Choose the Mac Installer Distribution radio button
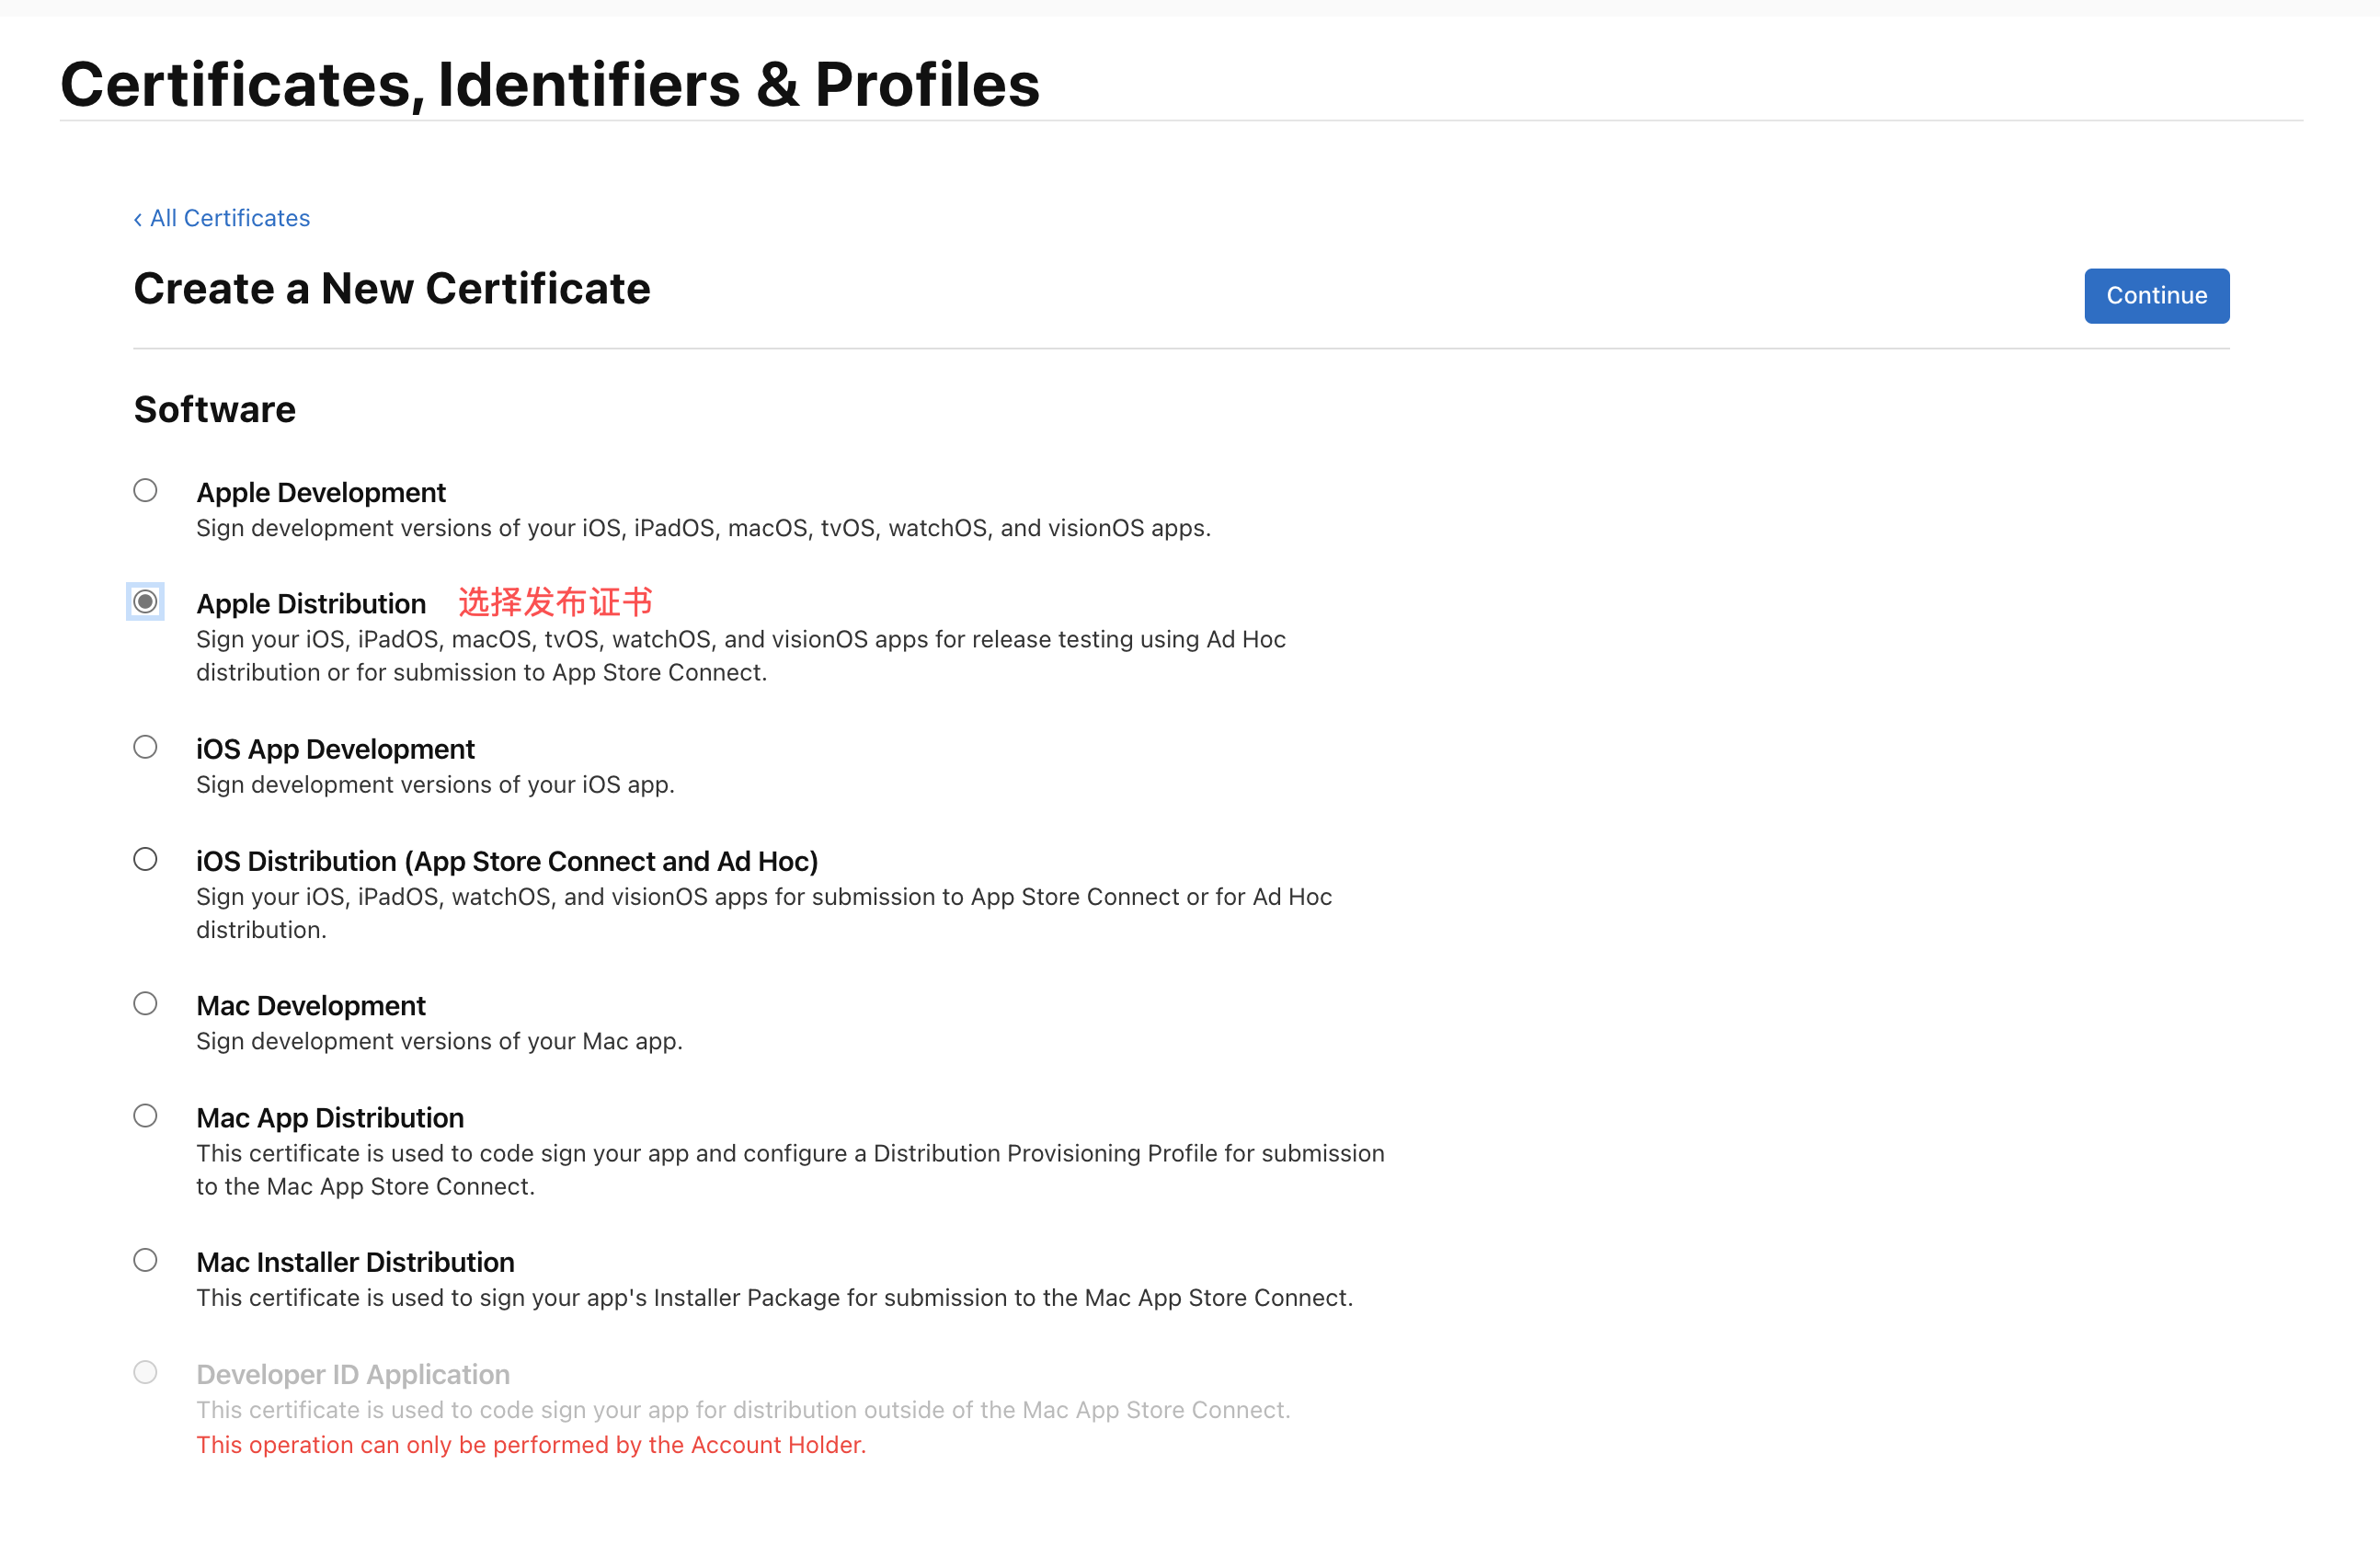Image resolution: width=2380 pixels, height=1545 pixels. pyautogui.click(x=145, y=1260)
